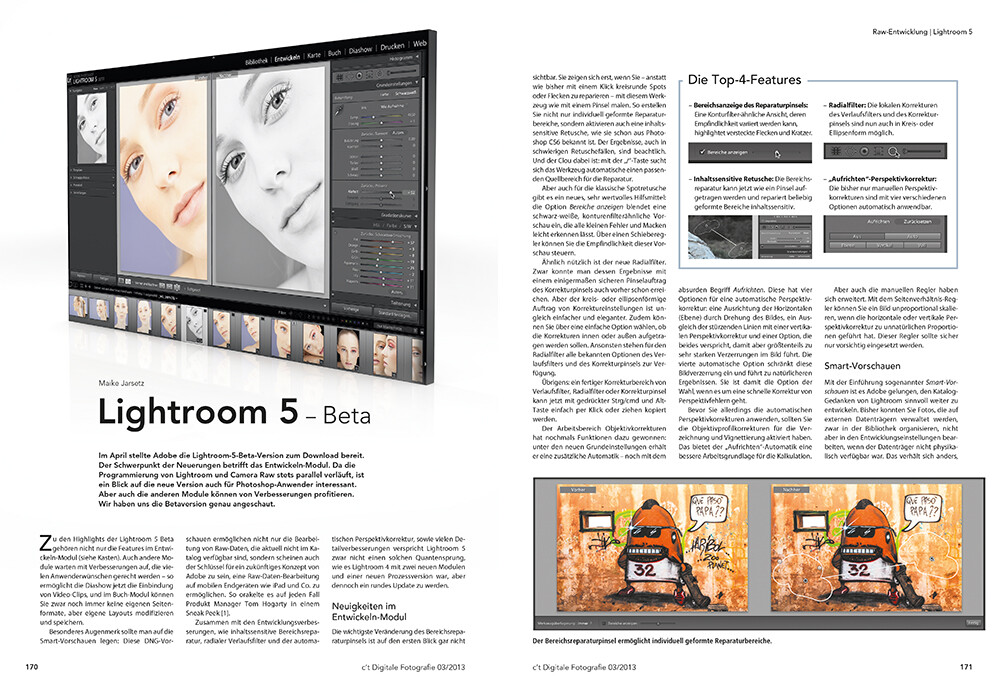Toggle the loupe view icon in toolbar
1000x700 pixels.
point(121,280)
